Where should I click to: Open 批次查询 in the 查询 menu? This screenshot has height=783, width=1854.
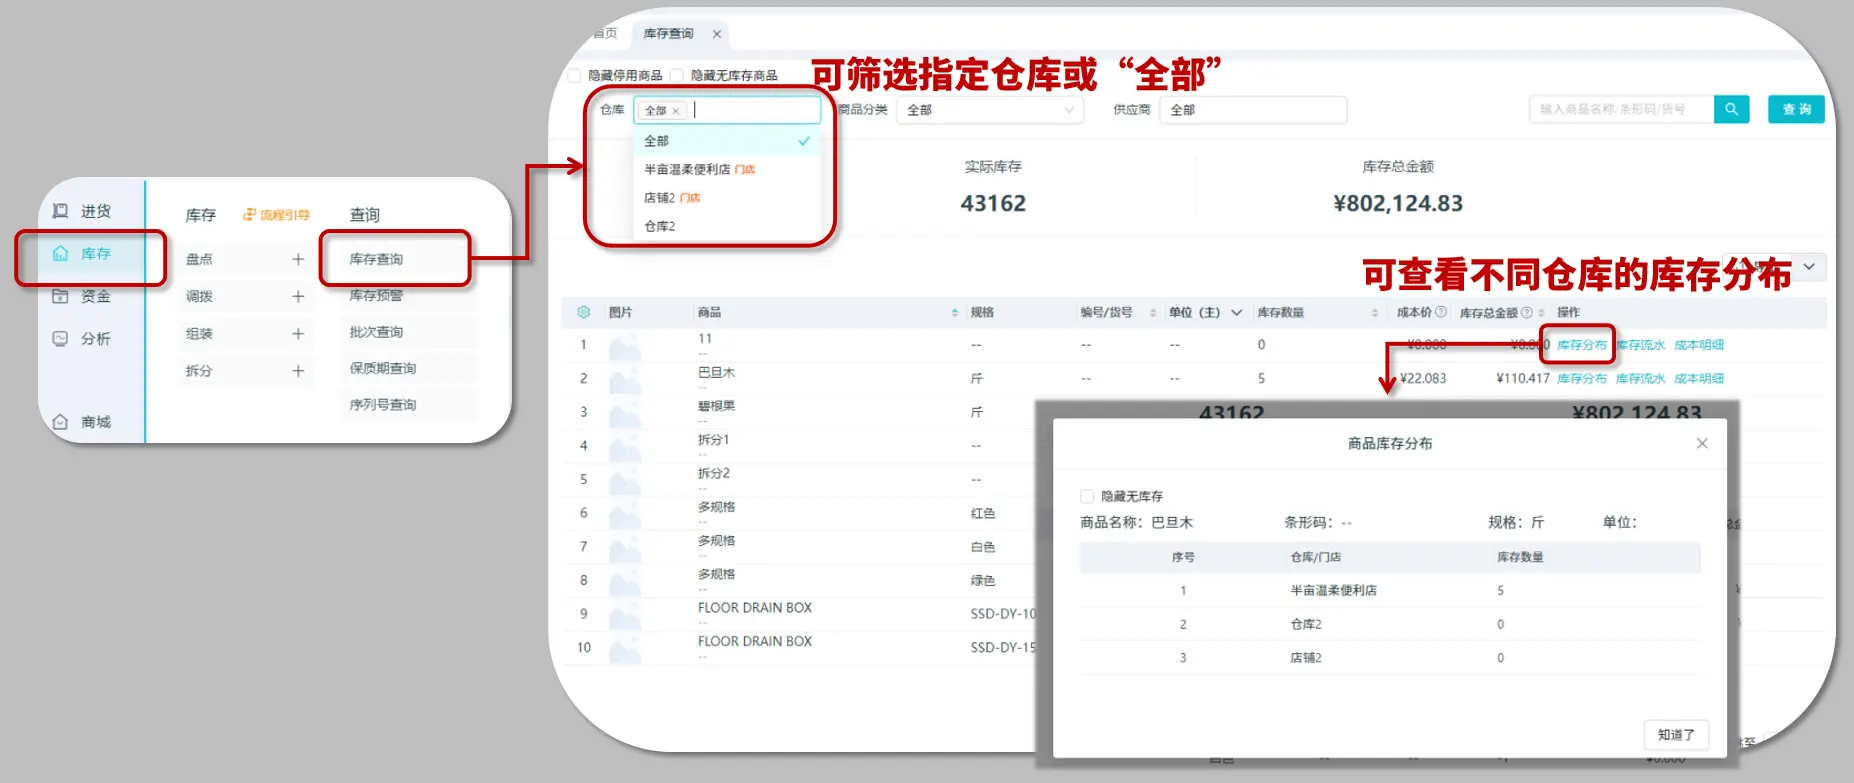[x=376, y=332]
